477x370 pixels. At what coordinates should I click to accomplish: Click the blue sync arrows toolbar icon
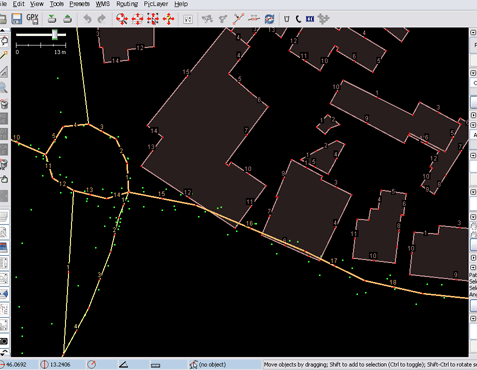pyautogui.click(x=269, y=19)
